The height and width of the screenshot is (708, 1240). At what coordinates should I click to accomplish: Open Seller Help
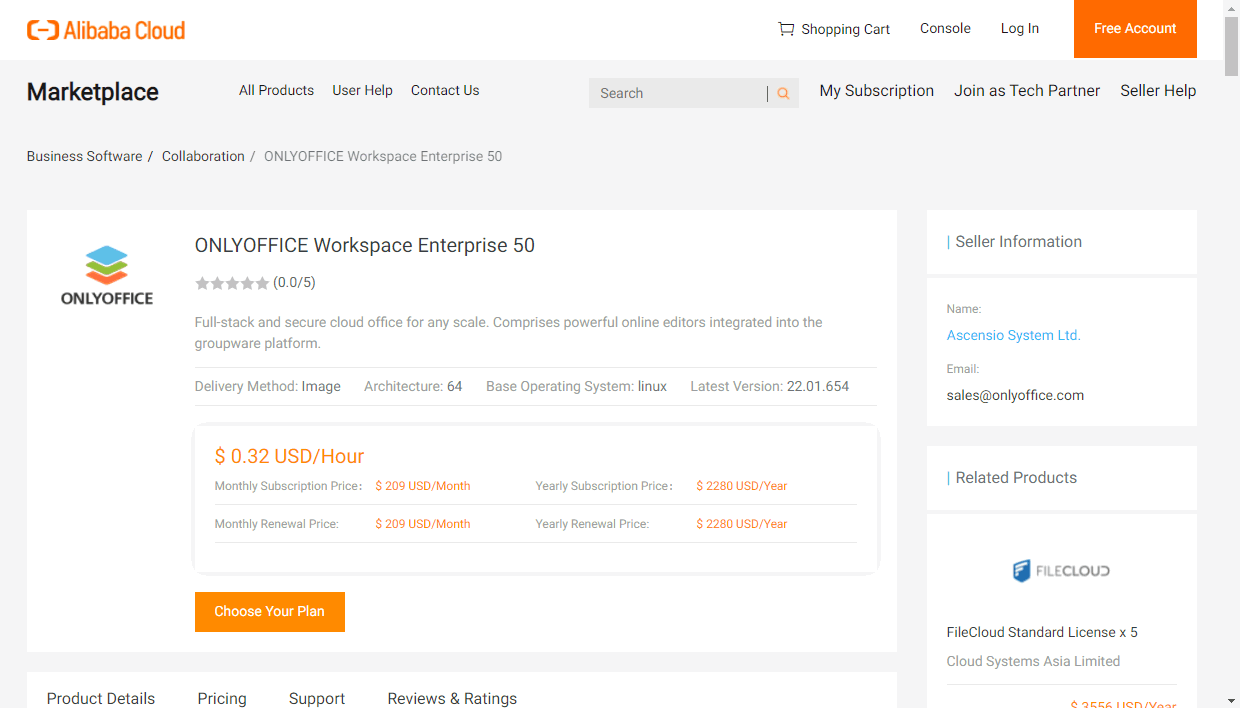(1158, 90)
